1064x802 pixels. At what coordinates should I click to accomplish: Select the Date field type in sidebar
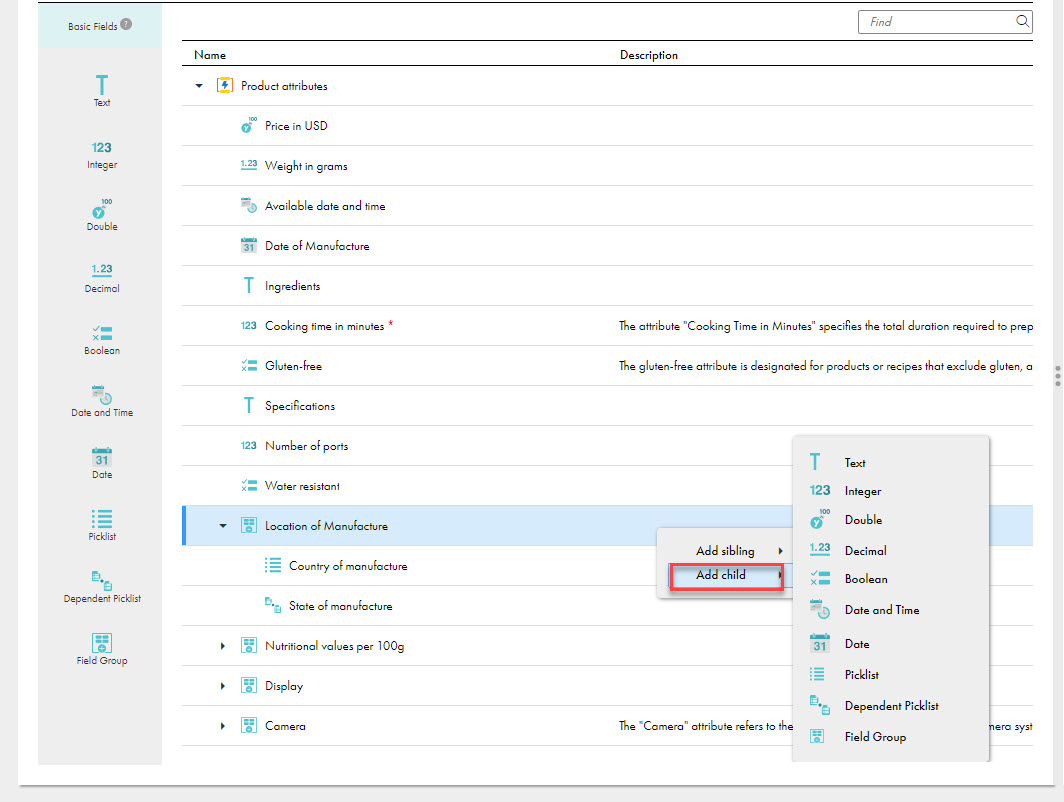(x=102, y=463)
